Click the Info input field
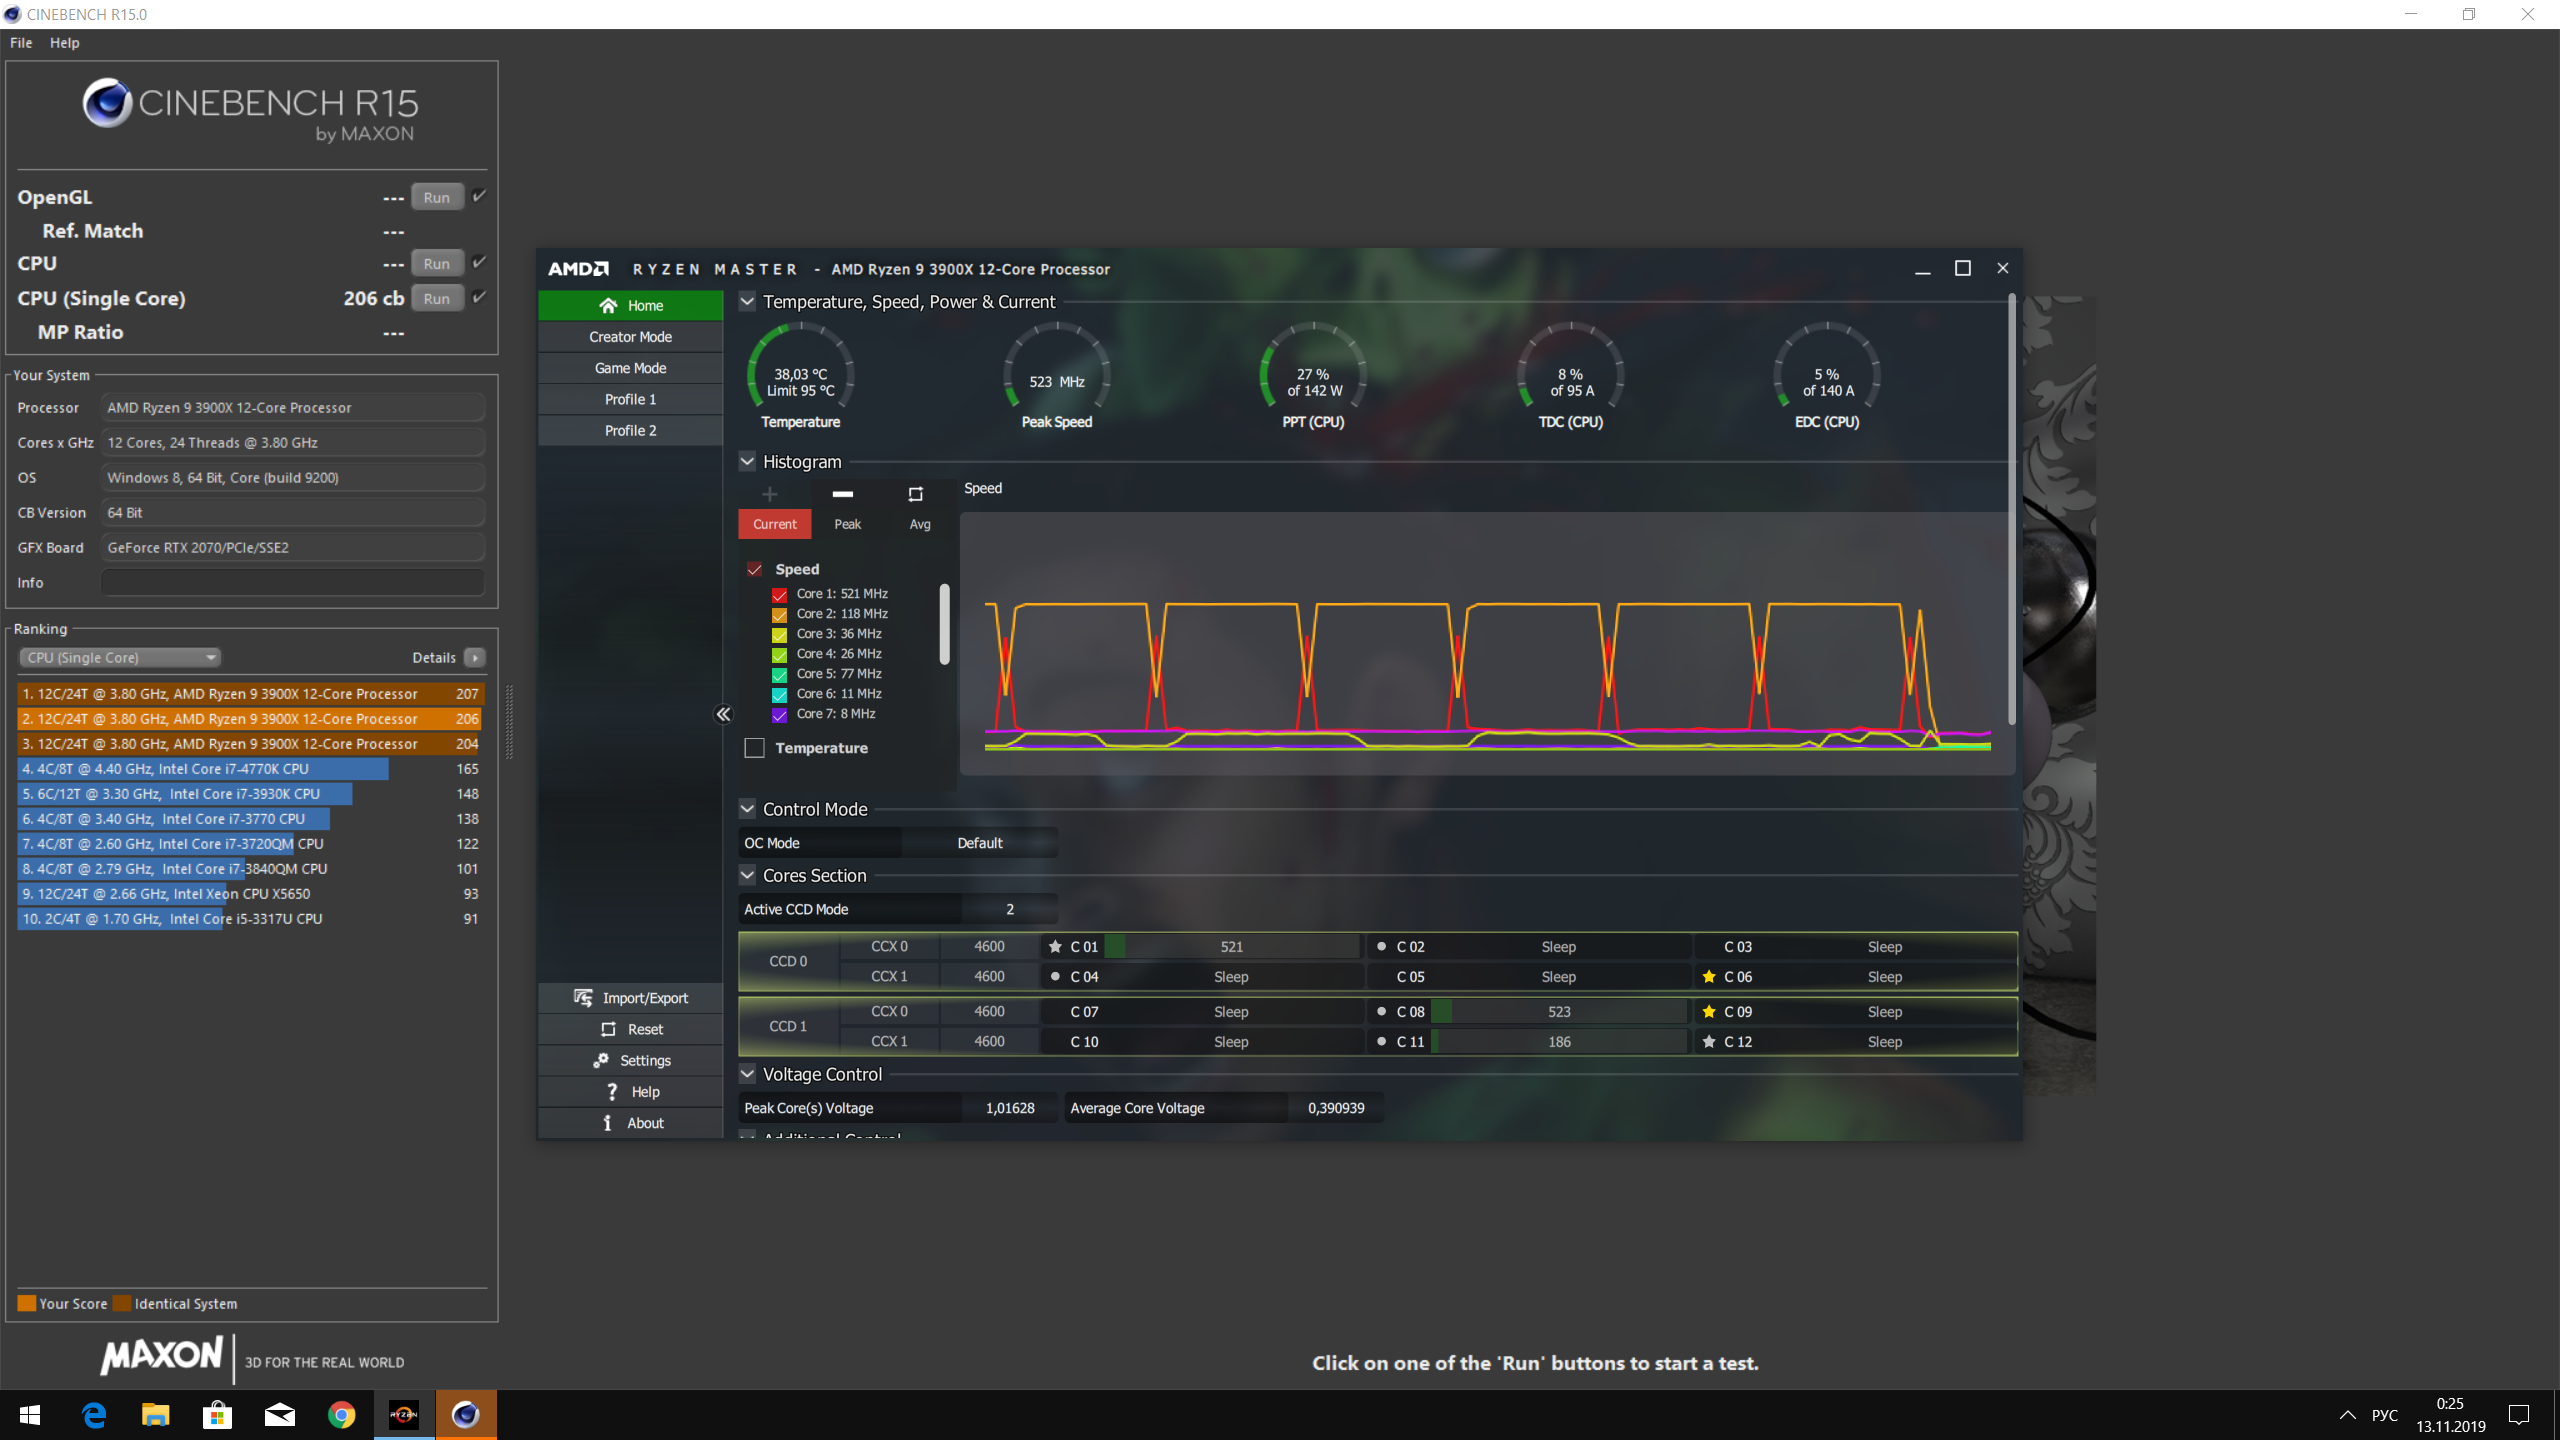Screen dimensions: 2560x1440 pos(292,582)
